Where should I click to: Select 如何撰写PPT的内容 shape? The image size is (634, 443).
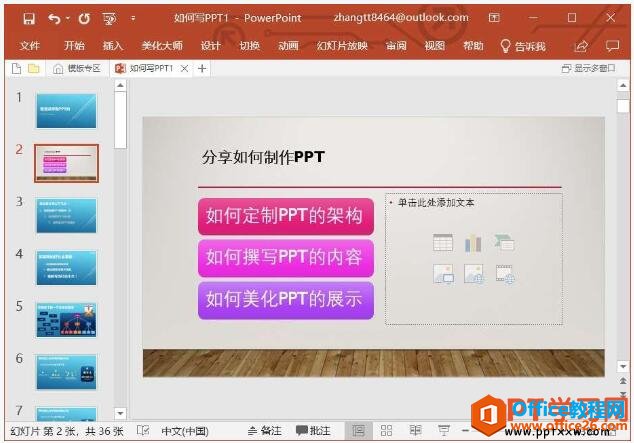coord(286,258)
